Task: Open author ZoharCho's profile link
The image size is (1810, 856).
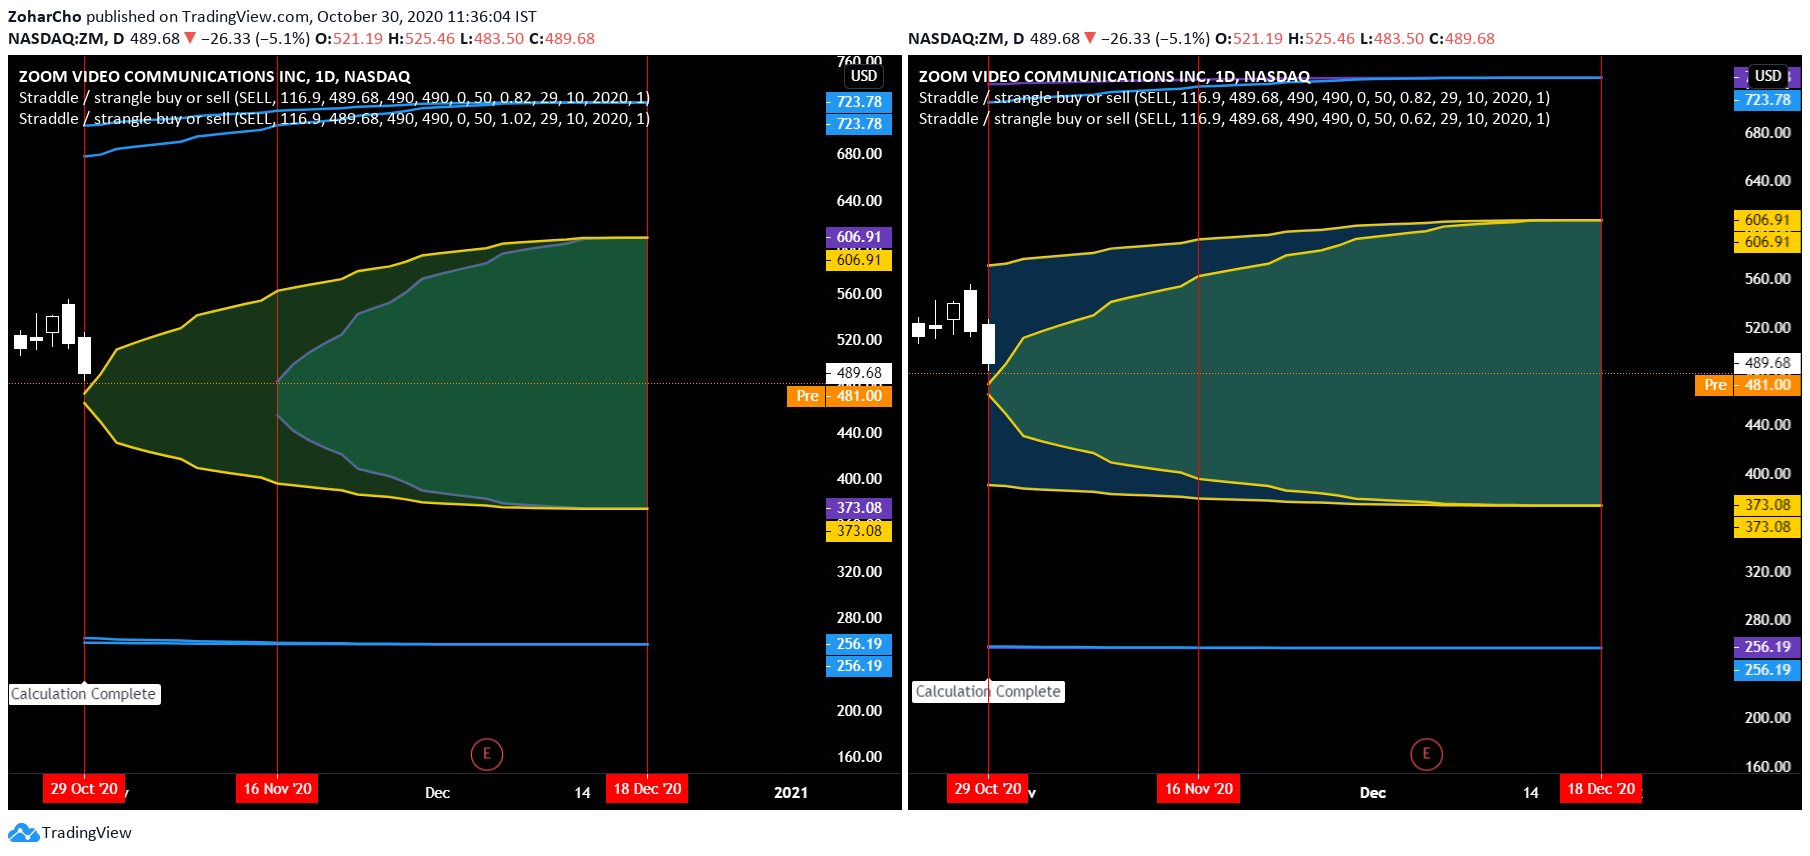Action: pyautogui.click(x=45, y=16)
